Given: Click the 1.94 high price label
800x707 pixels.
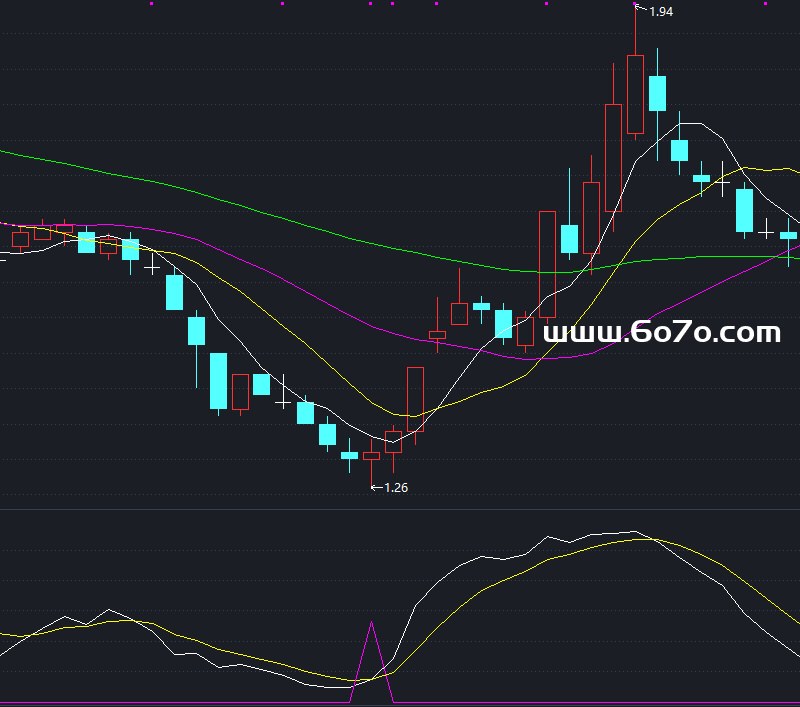Looking at the screenshot, I should click(x=661, y=12).
